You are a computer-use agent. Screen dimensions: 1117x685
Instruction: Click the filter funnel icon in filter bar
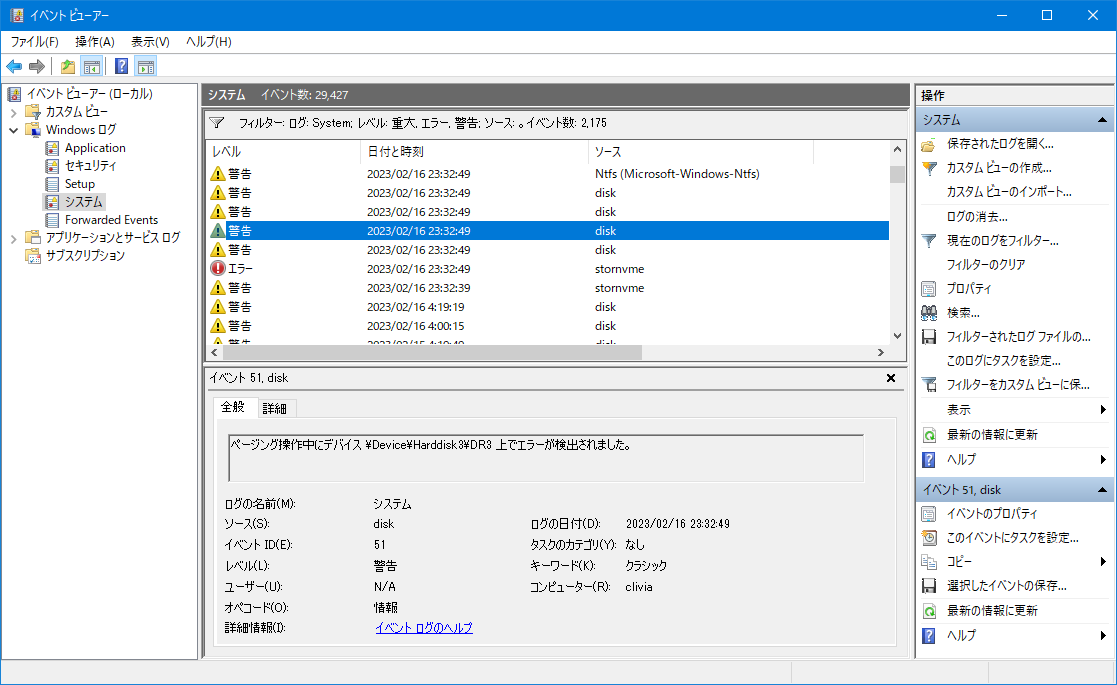[x=217, y=122]
